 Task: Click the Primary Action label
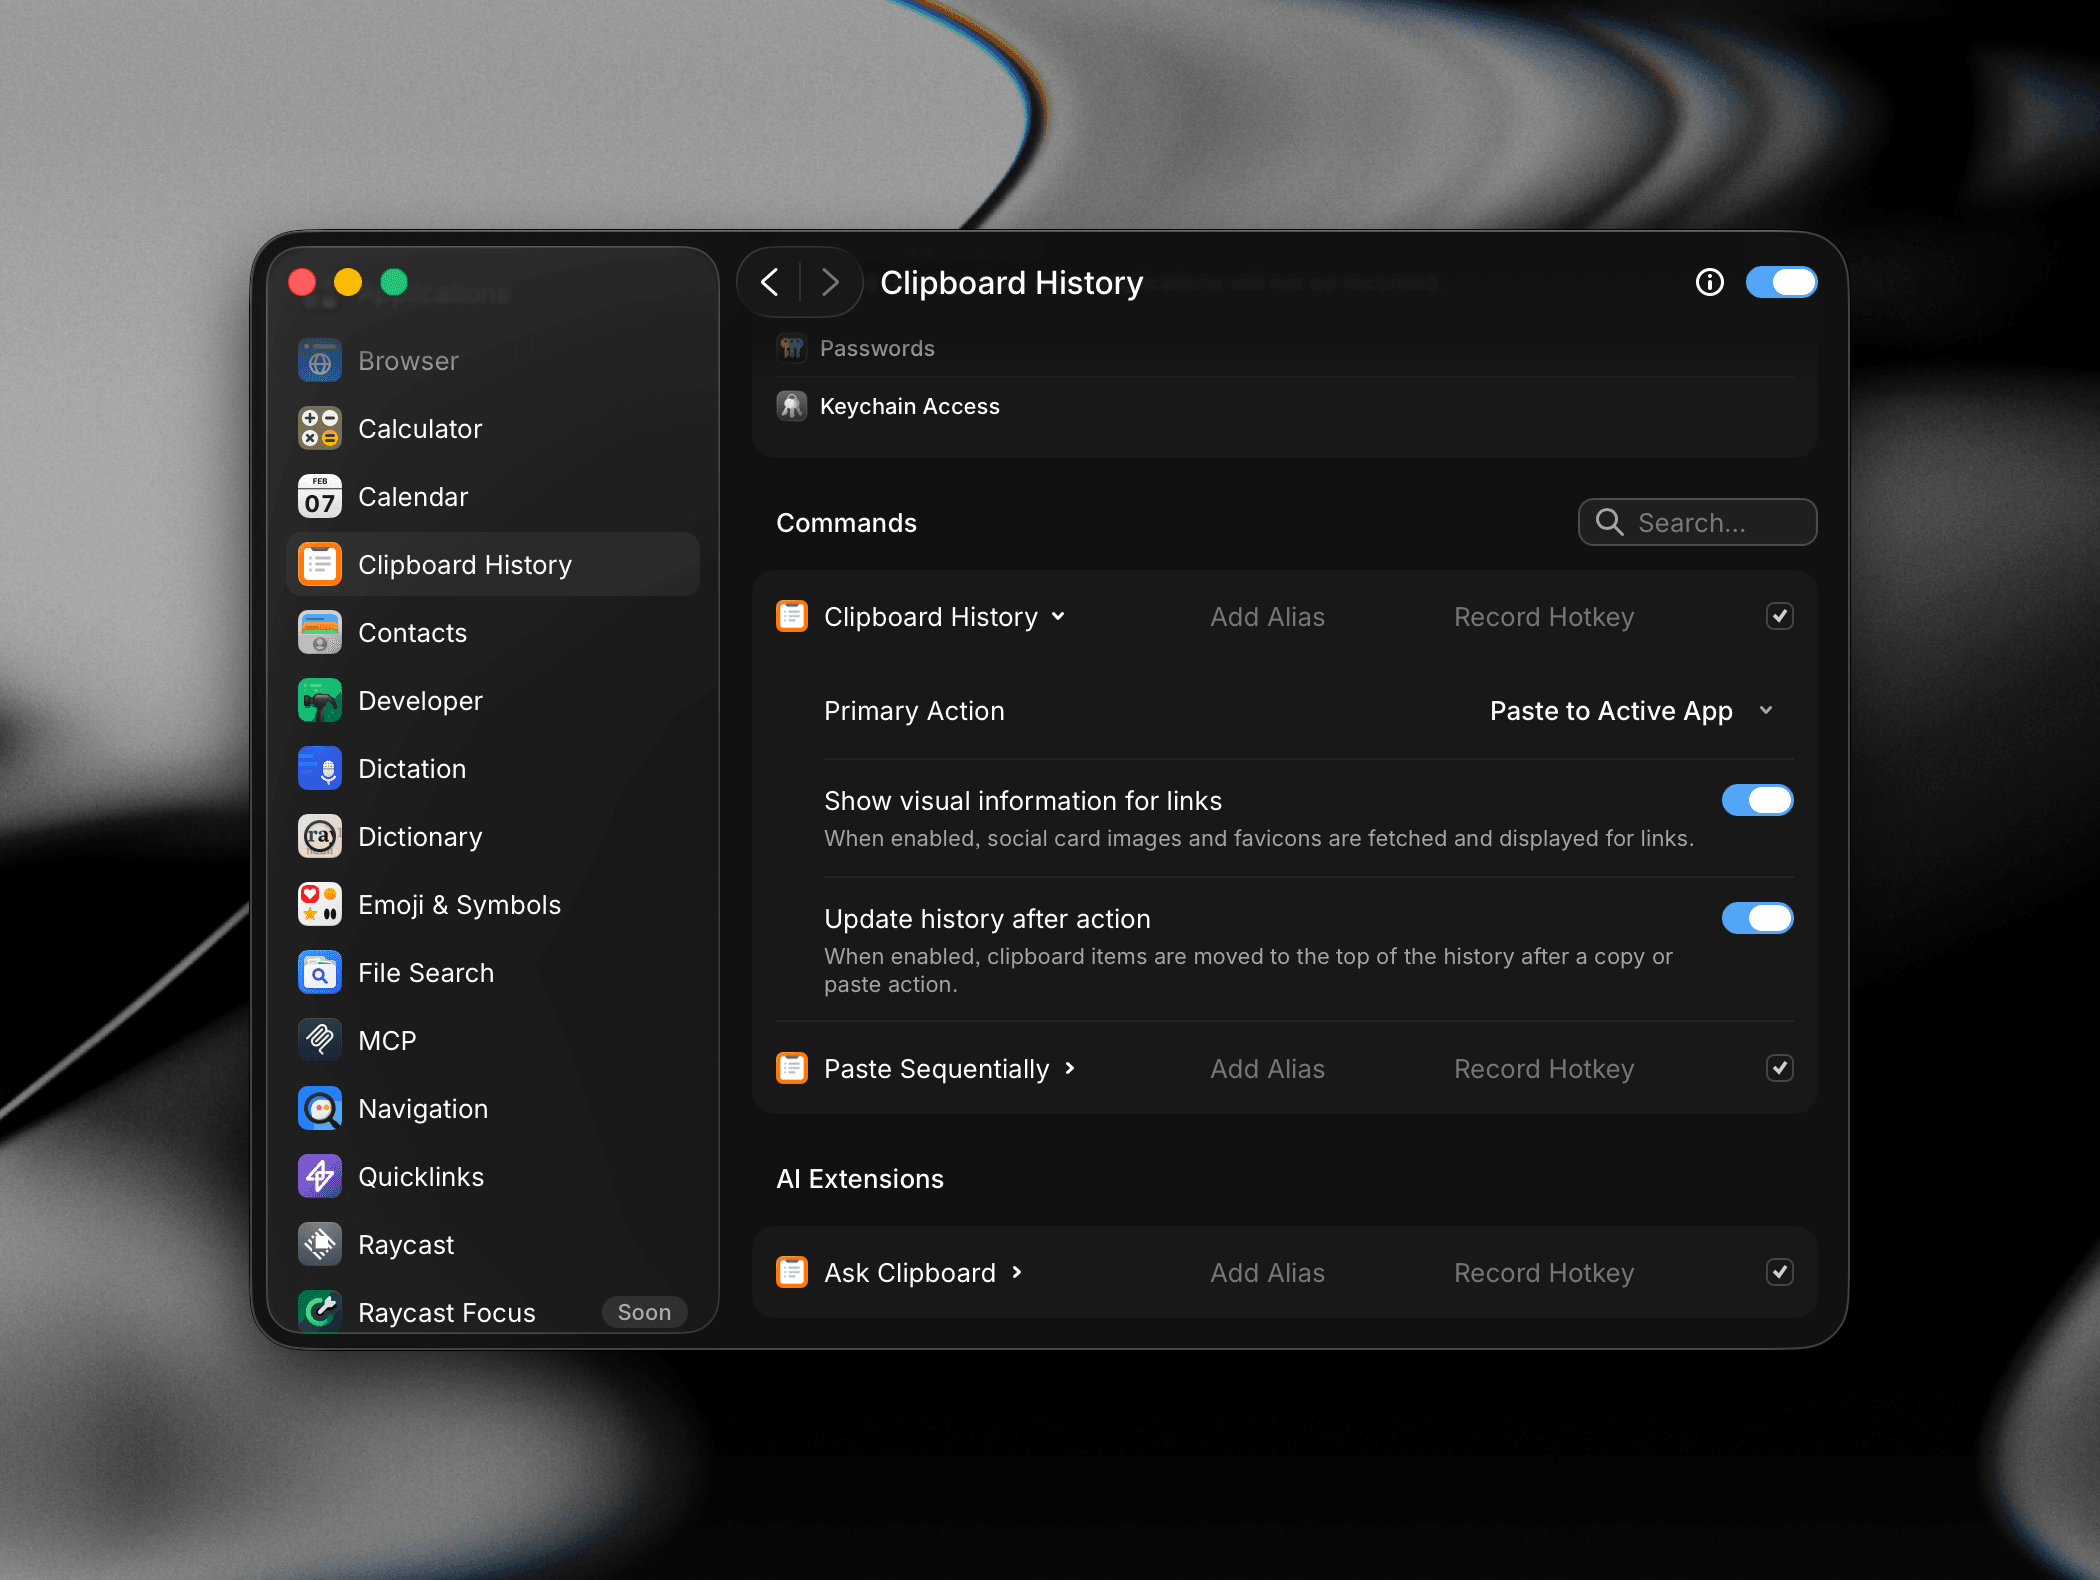(x=914, y=711)
